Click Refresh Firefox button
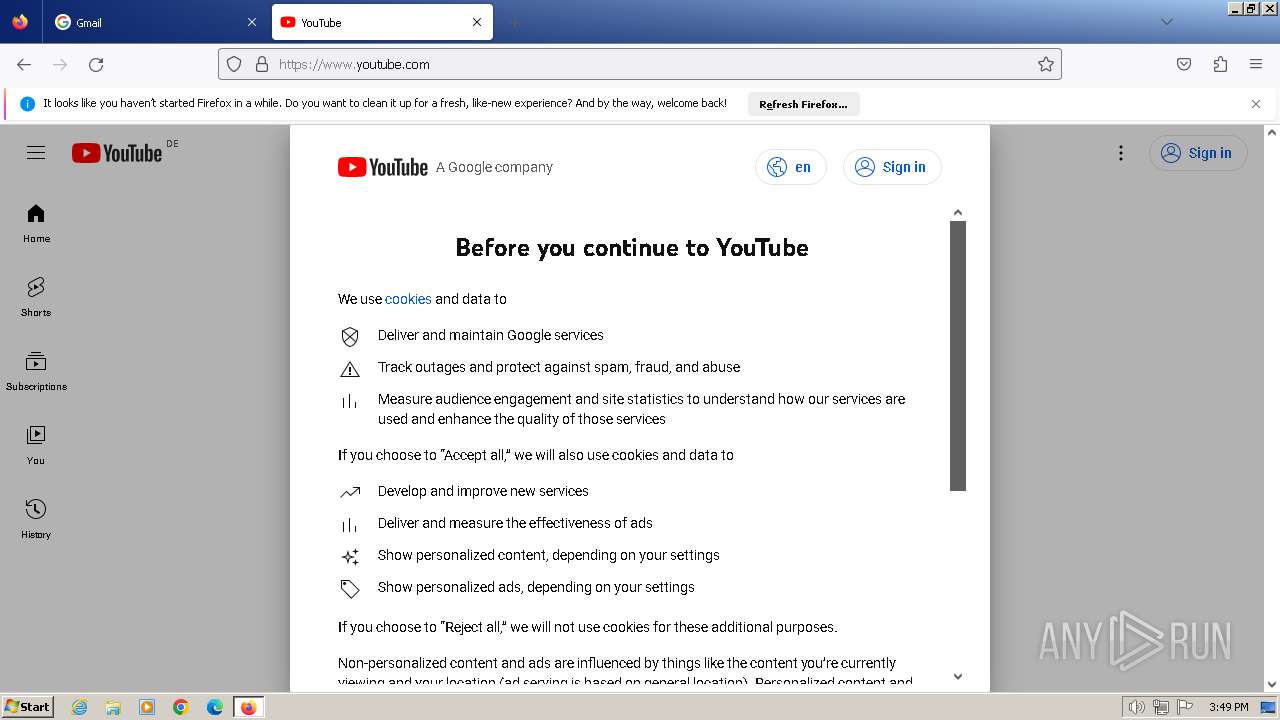This screenshot has height=720, width=1280. click(x=803, y=104)
